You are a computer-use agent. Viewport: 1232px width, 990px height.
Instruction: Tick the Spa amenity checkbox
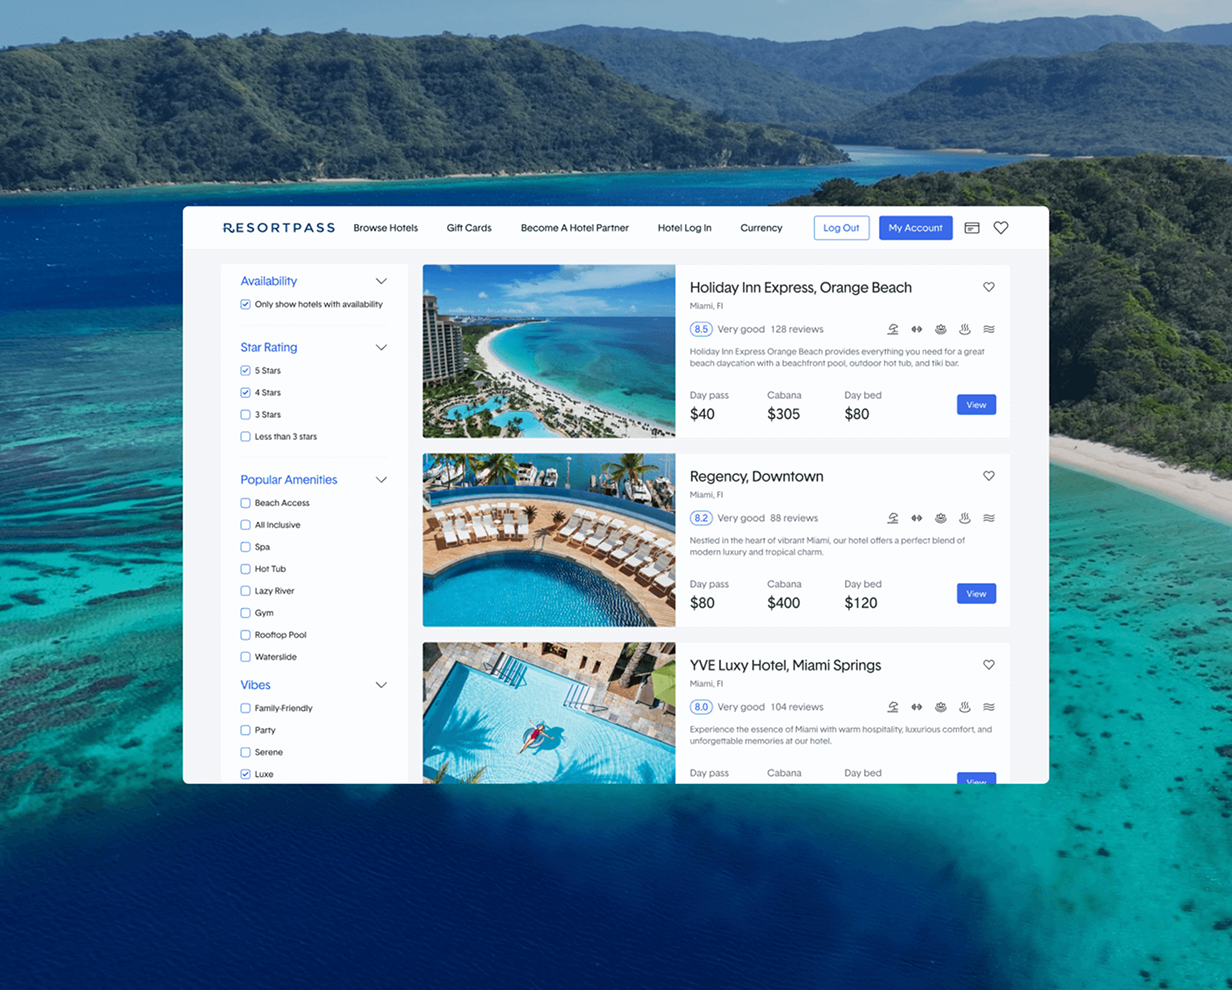click(x=245, y=547)
